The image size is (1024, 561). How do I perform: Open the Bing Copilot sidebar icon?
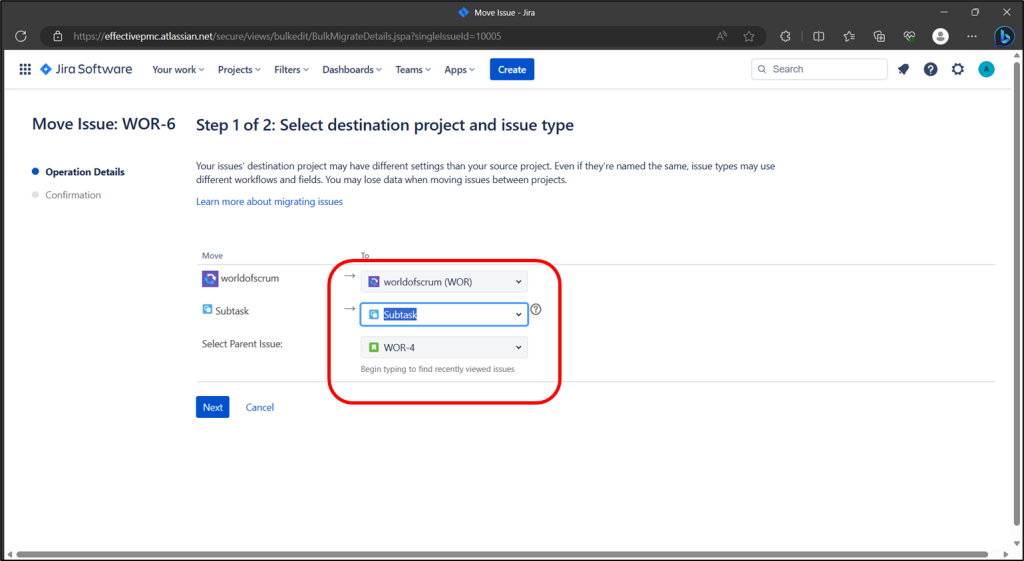coord(1004,37)
